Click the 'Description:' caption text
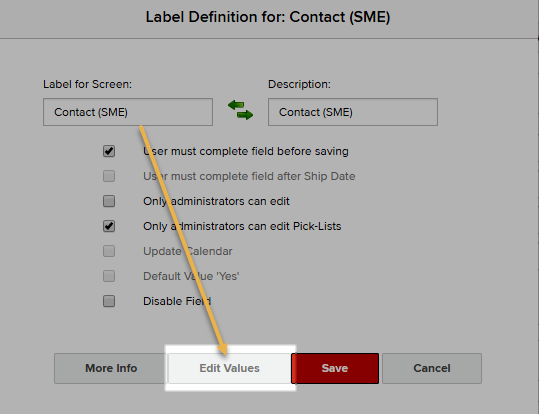The image size is (539, 414). point(299,84)
